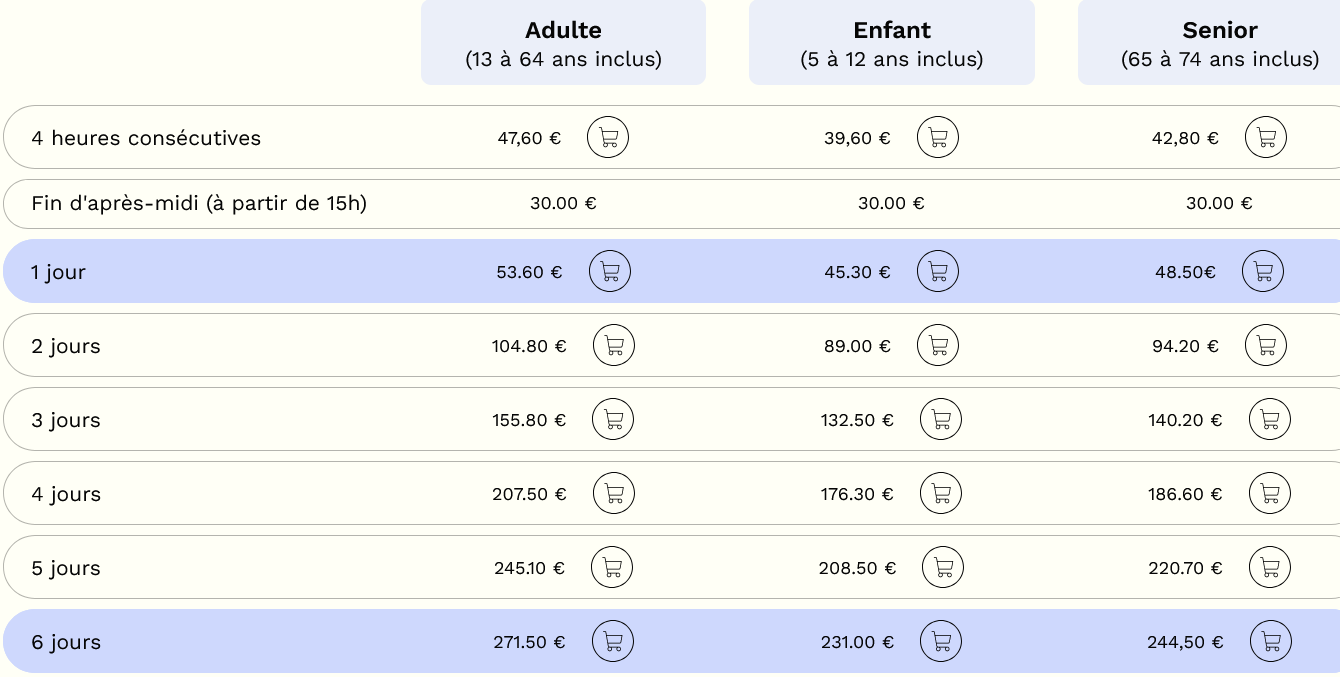The image size is (1340, 677).
Task: Select the Enfant column header
Action: click(891, 43)
